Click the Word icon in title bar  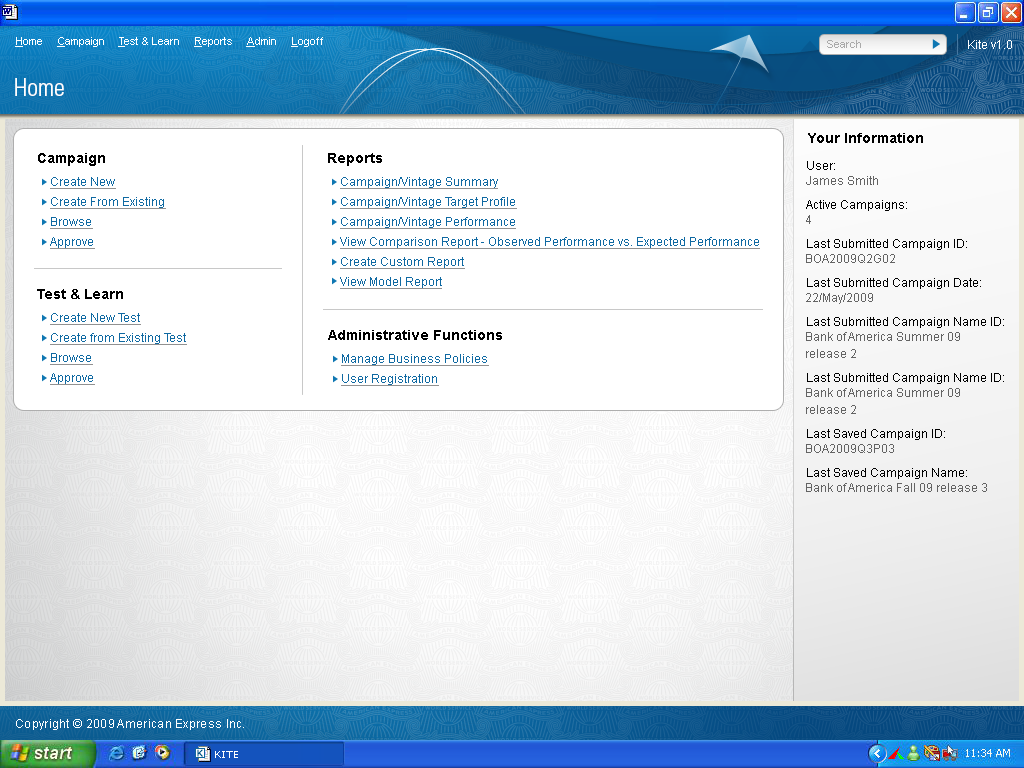point(10,12)
